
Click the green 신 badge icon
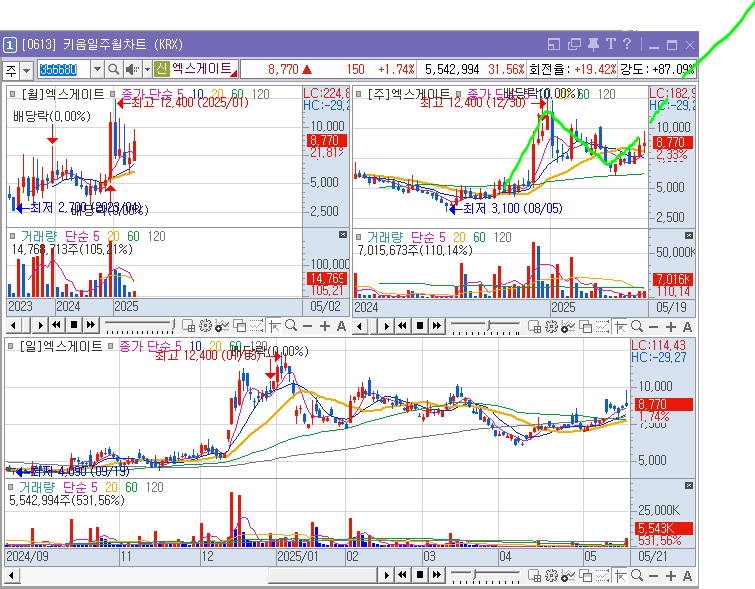(x=161, y=69)
